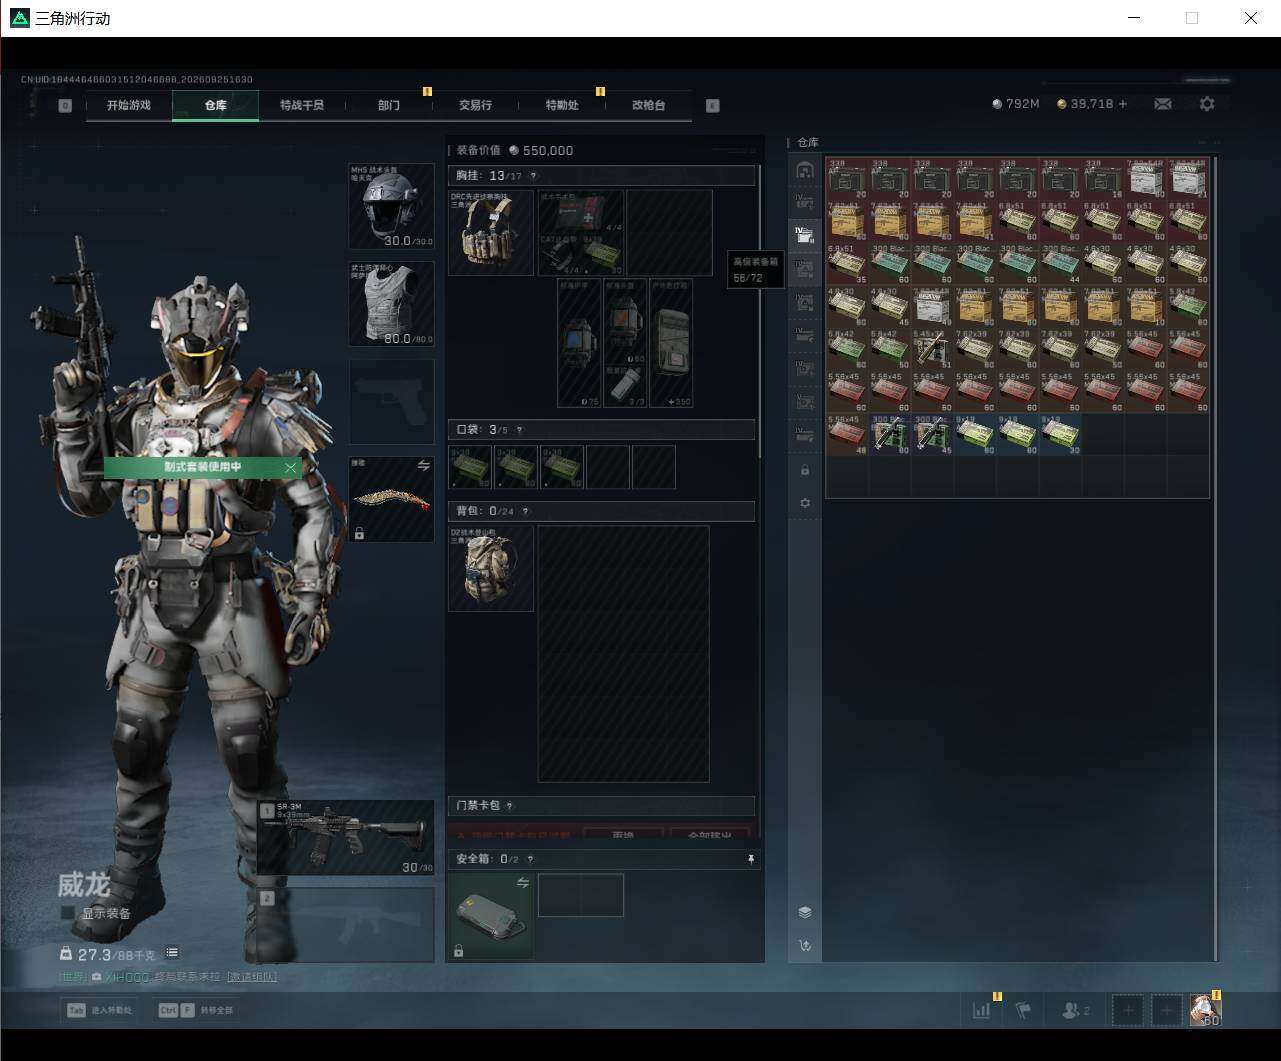Click the stack layers icon in warehouse sidebar
This screenshot has width=1281, height=1061.
click(805, 912)
